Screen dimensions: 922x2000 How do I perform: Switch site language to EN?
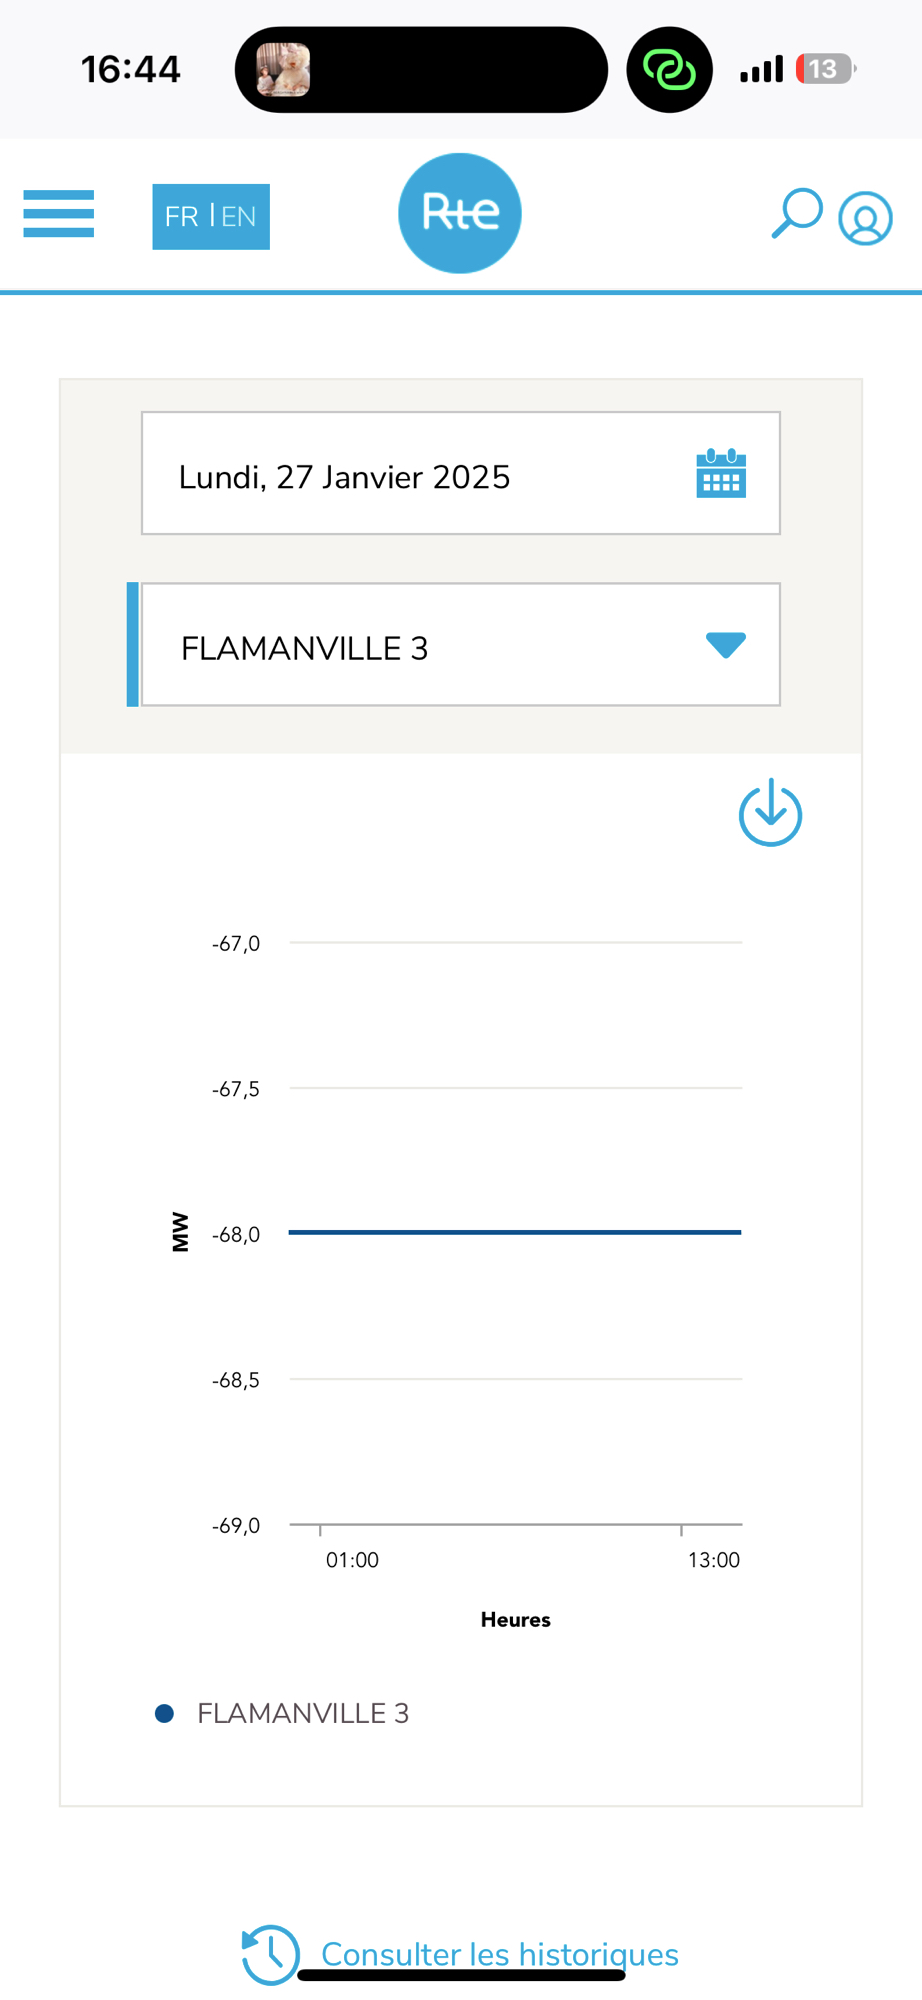coord(239,217)
